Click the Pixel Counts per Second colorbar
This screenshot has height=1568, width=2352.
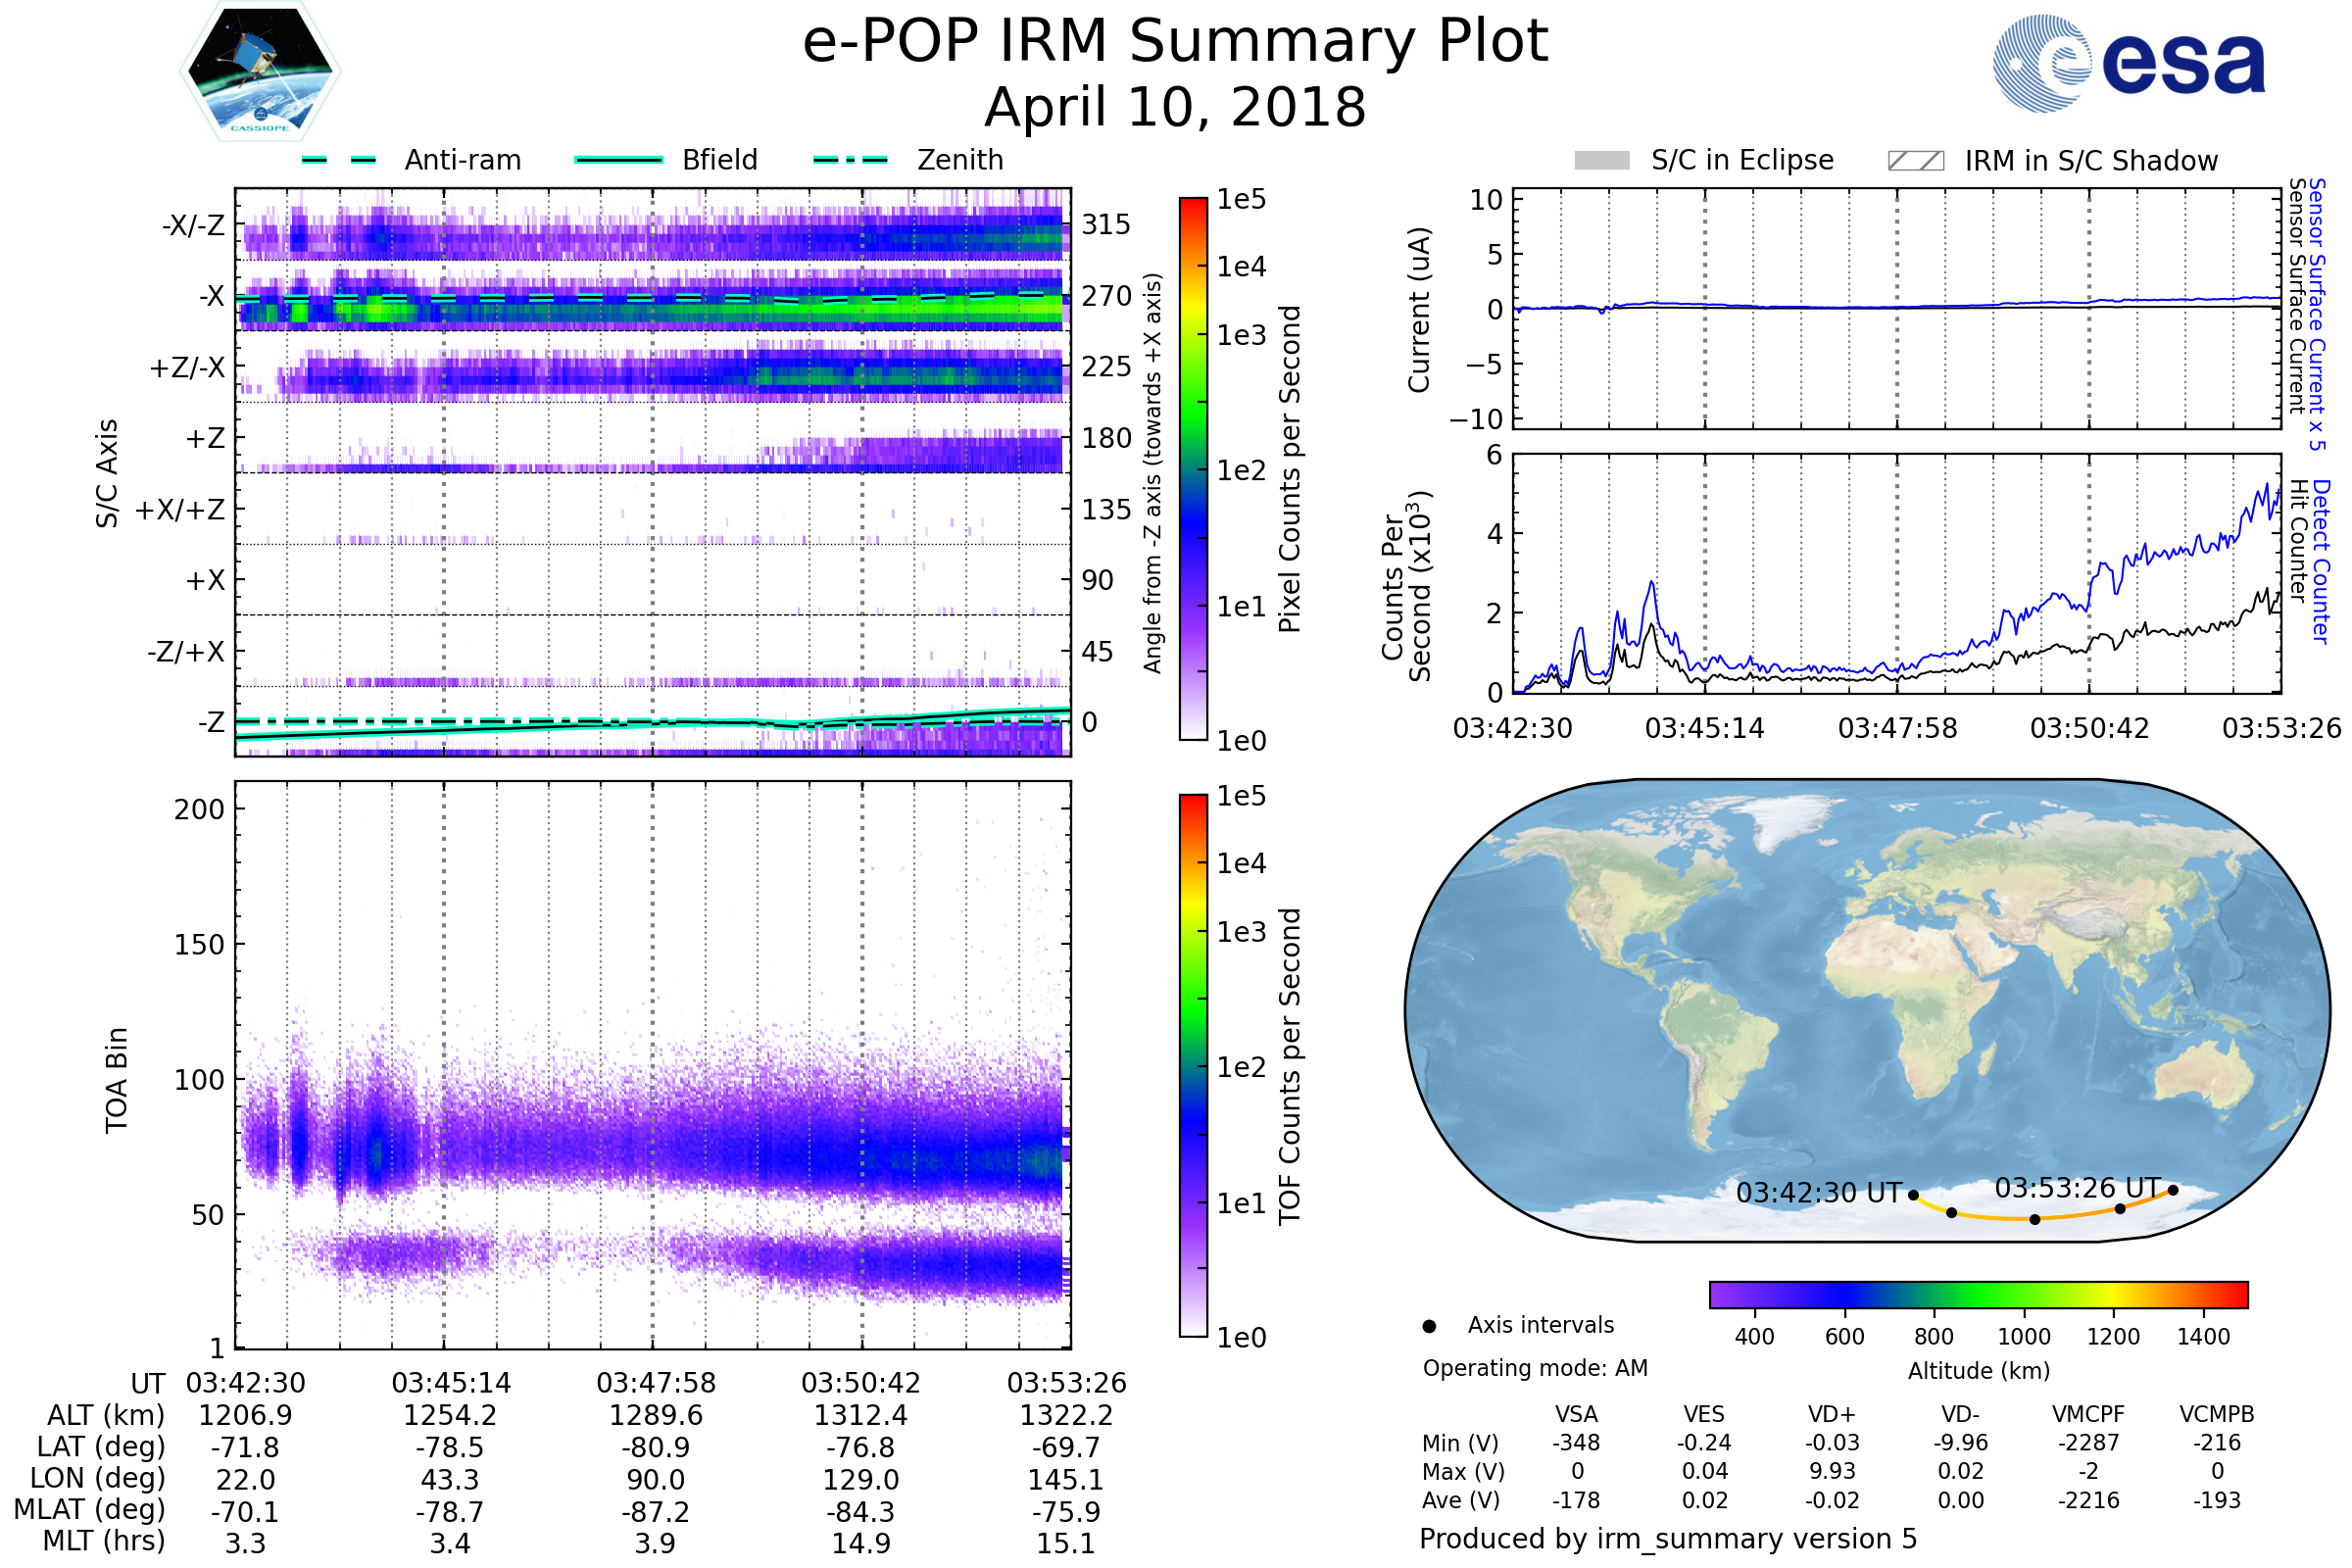click(1193, 469)
